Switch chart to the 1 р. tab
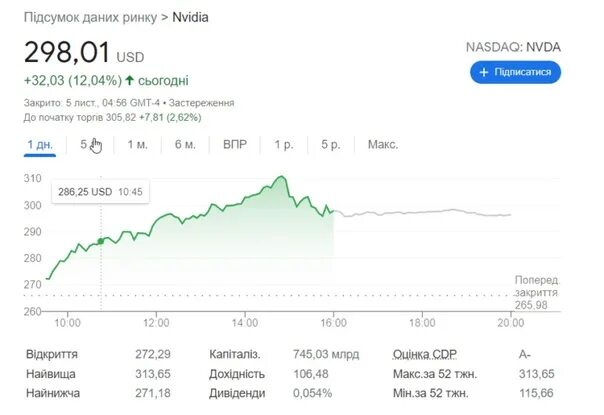 pyautogui.click(x=283, y=145)
